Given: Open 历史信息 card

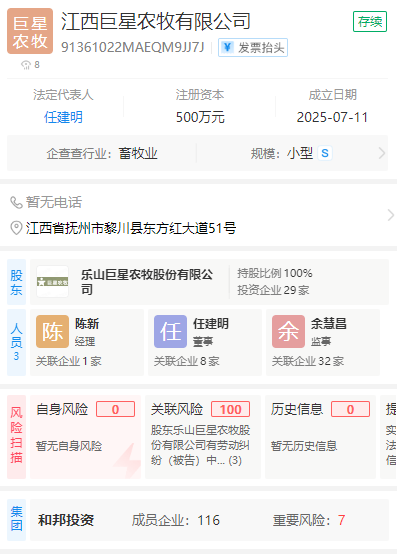Looking at the screenshot, I should 320,437.
